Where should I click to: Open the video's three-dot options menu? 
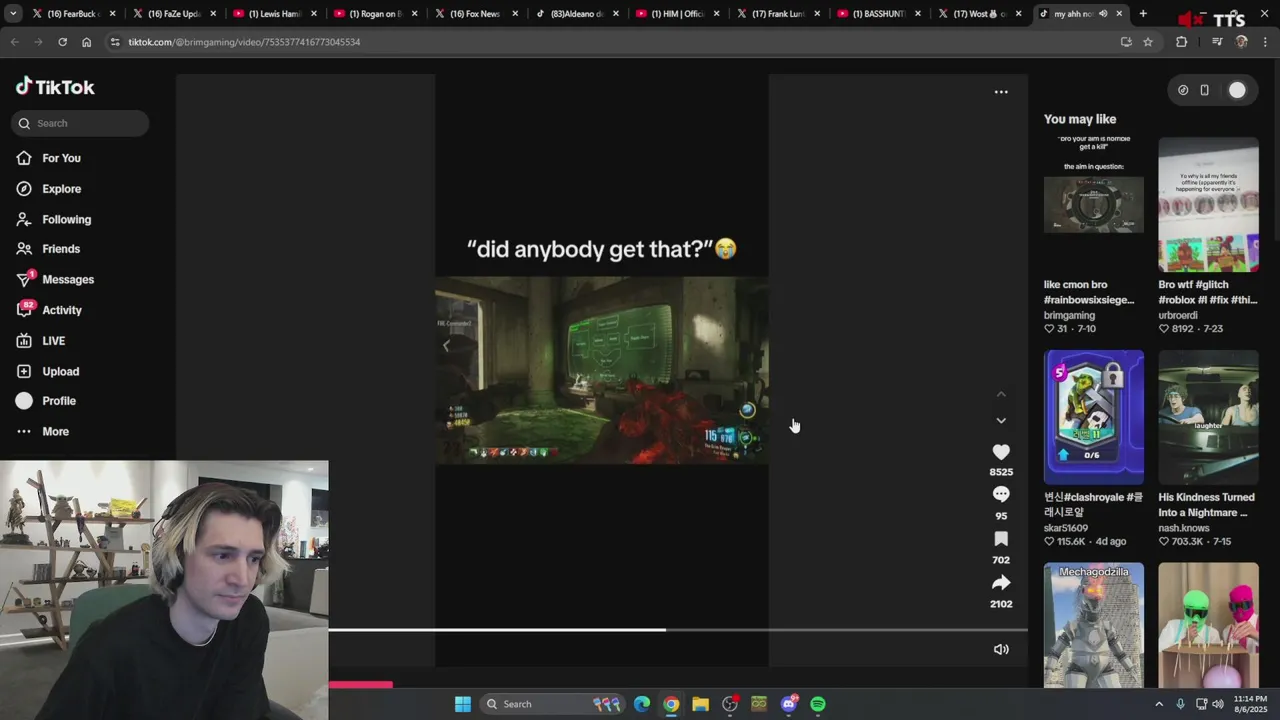[x=1001, y=92]
